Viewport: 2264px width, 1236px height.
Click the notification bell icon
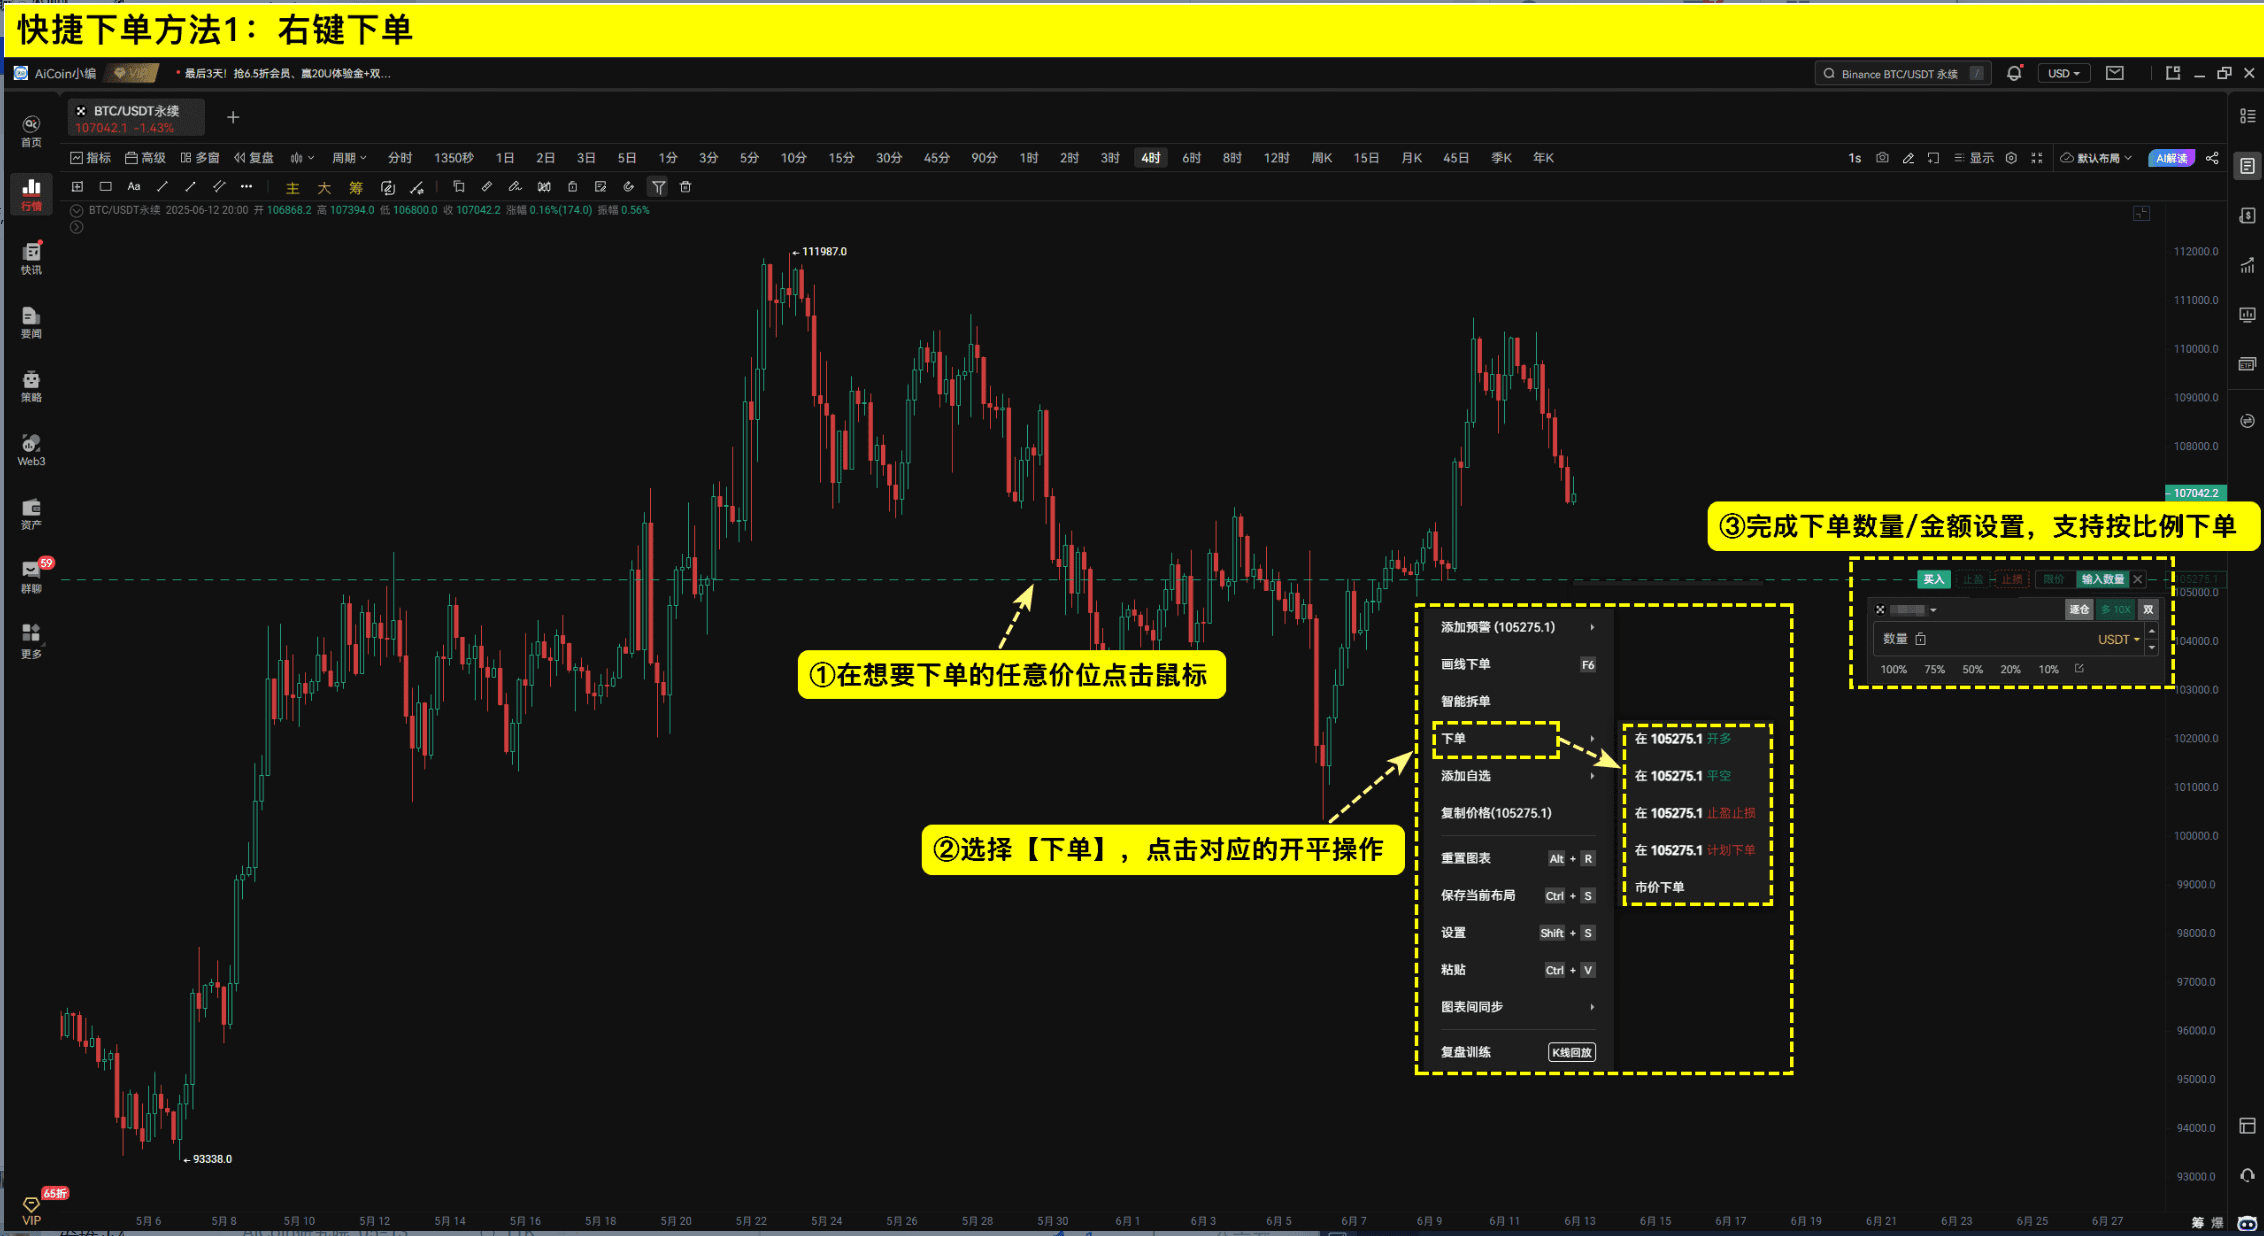pyautogui.click(x=2014, y=73)
